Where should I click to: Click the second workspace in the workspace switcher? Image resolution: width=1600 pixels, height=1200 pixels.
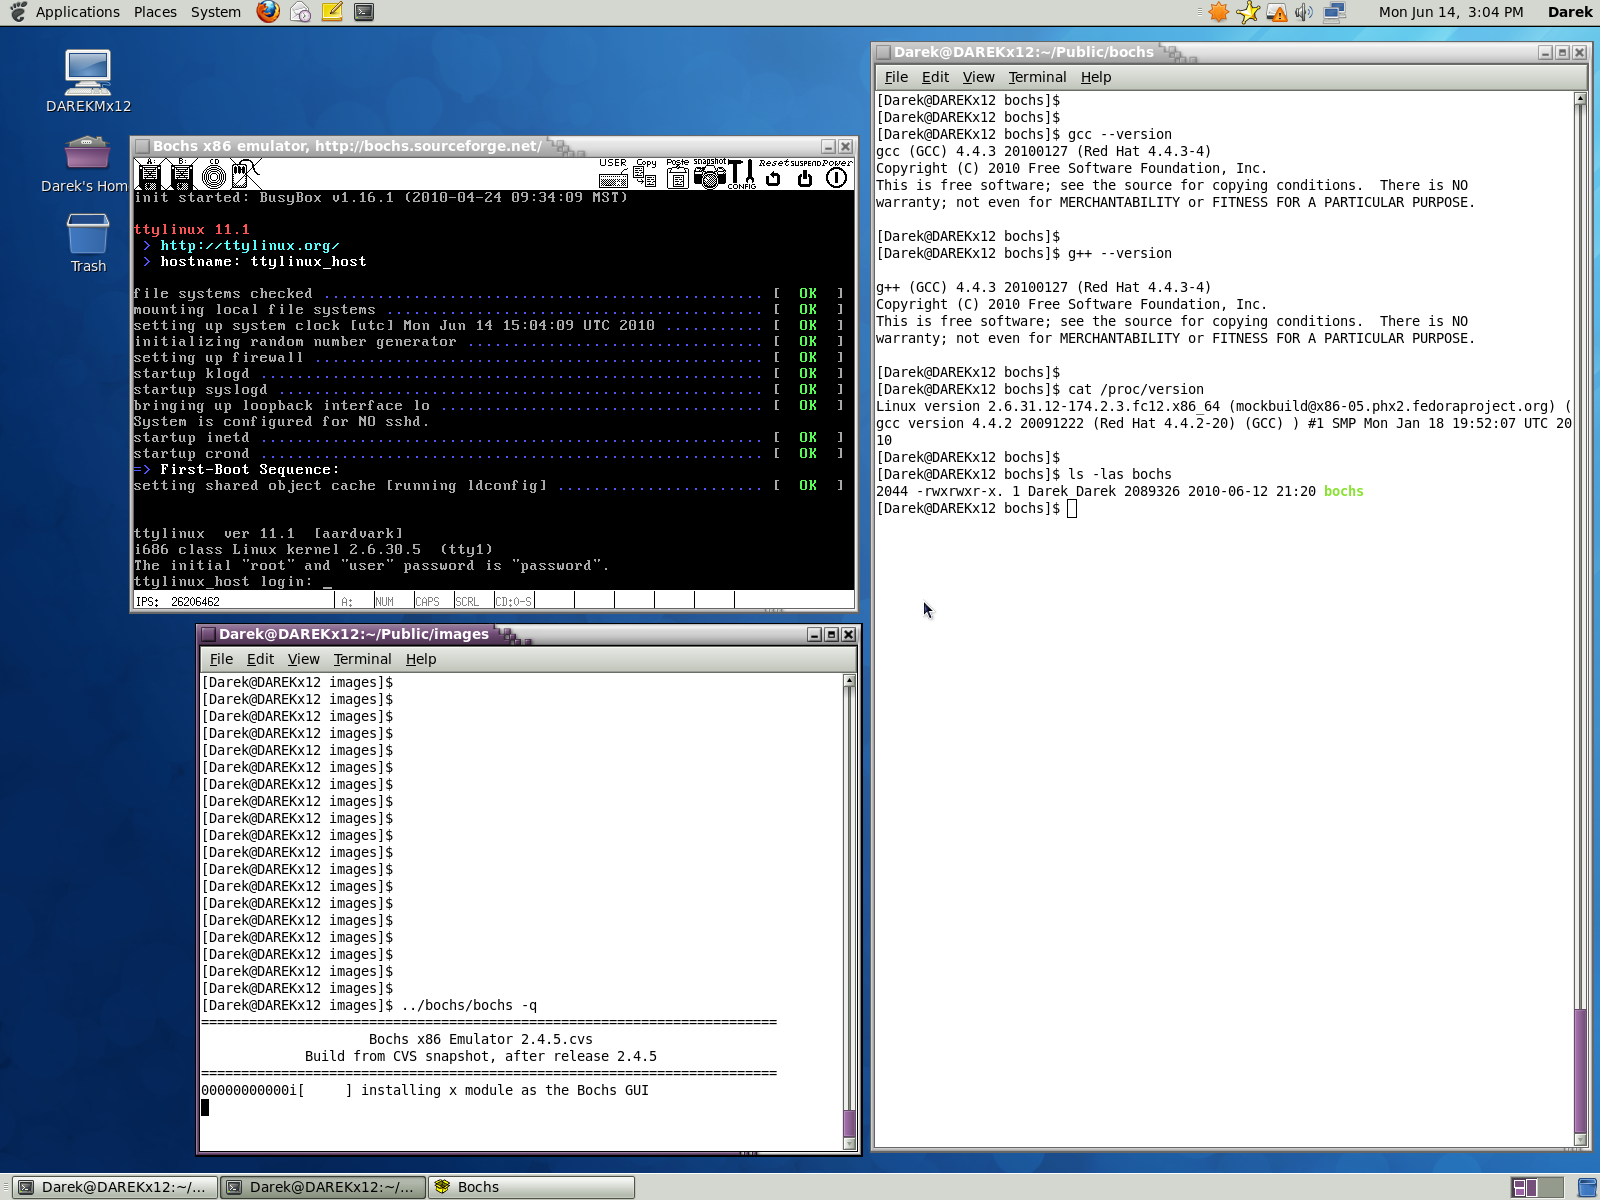coord(1550,1187)
